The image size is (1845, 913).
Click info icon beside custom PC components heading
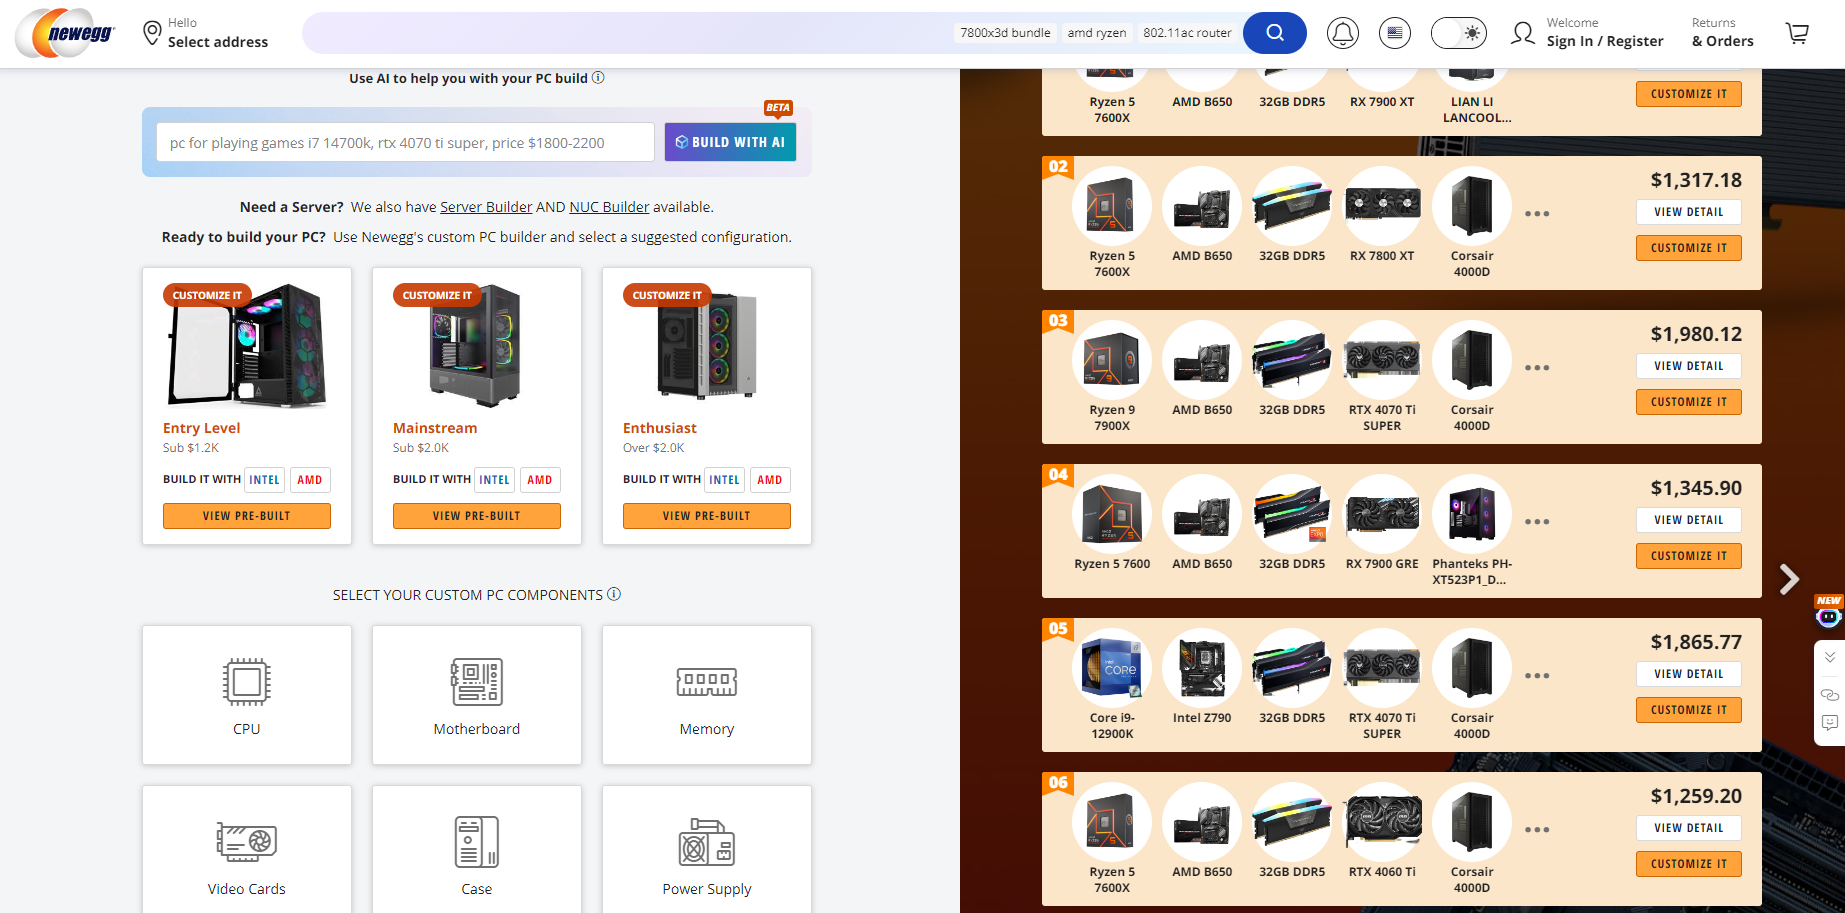point(614,594)
